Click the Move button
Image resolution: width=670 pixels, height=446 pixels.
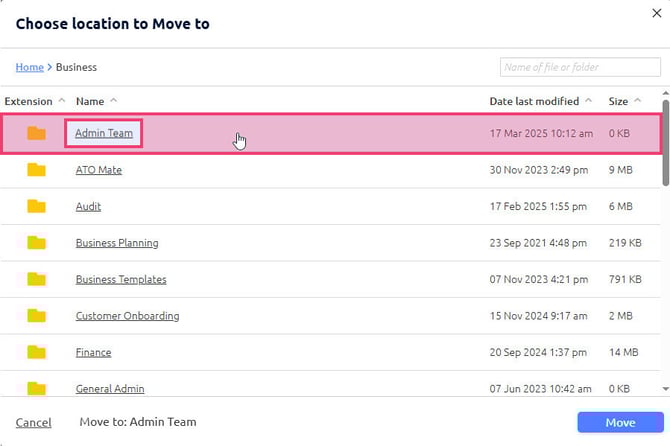coord(620,423)
